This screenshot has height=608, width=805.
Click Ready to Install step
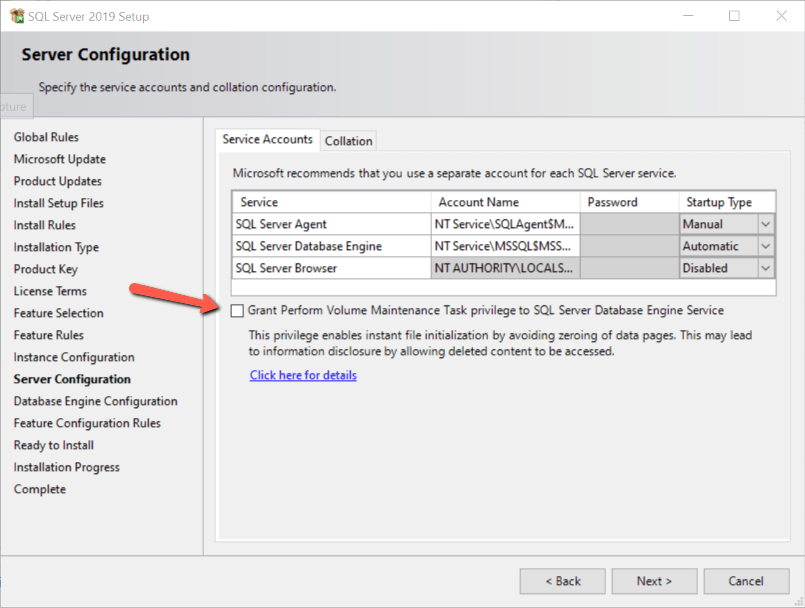[x=54, y=446]
